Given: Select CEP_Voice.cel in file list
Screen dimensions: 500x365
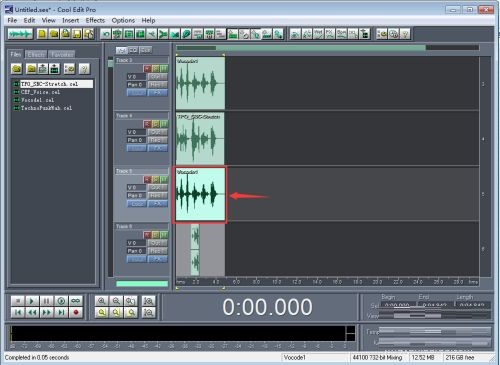Looking at the screenshot, I should coord(37,92).
